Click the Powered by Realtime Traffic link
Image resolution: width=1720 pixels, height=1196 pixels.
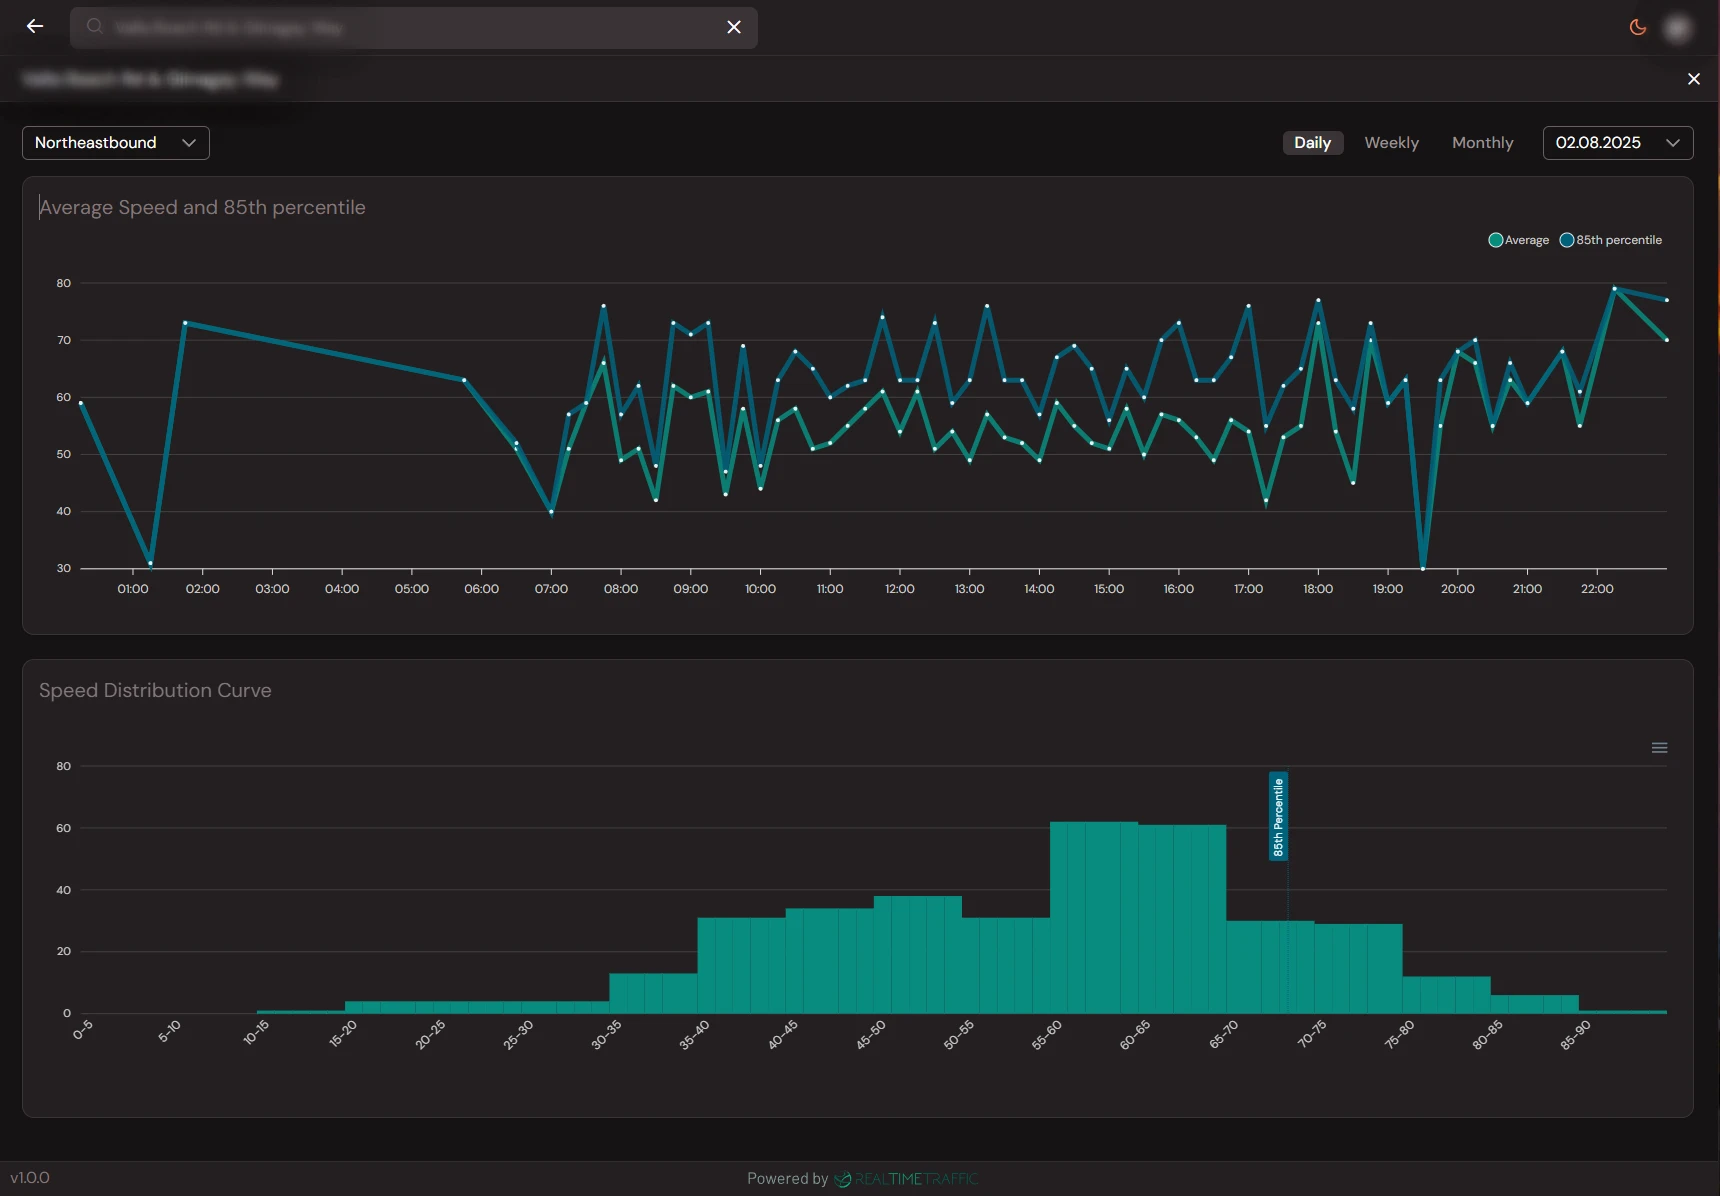pos(862,1179)
